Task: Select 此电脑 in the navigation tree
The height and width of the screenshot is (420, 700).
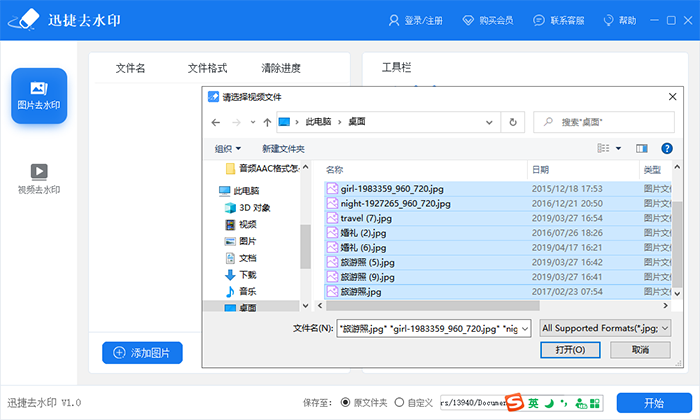Action: (x=239, y=191)
